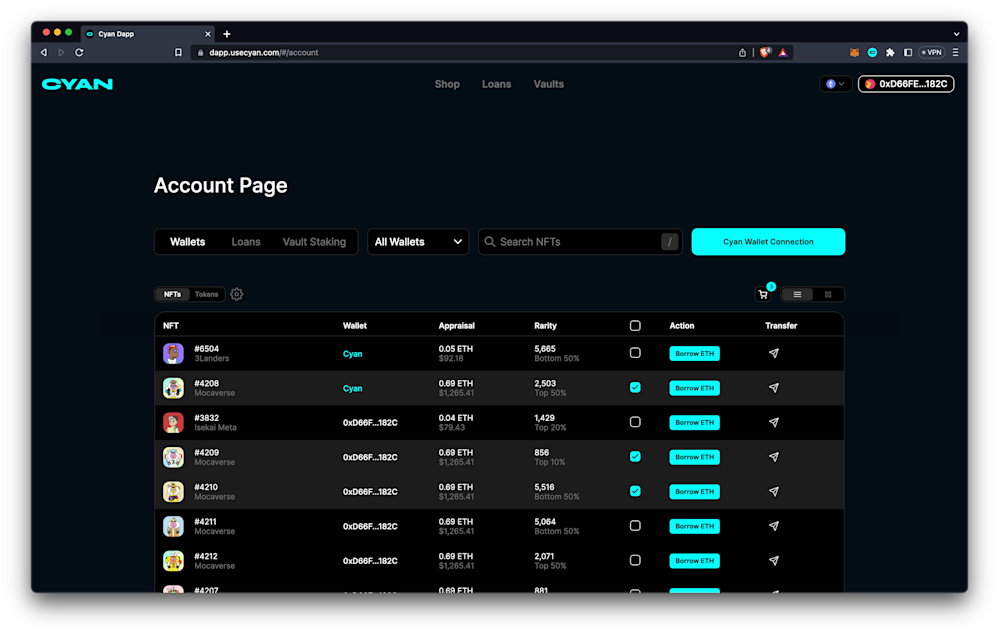Open the network chain selector dropdown
This screenshot has width=999, height=634.
pyautogui.click(x=835, y=84)
